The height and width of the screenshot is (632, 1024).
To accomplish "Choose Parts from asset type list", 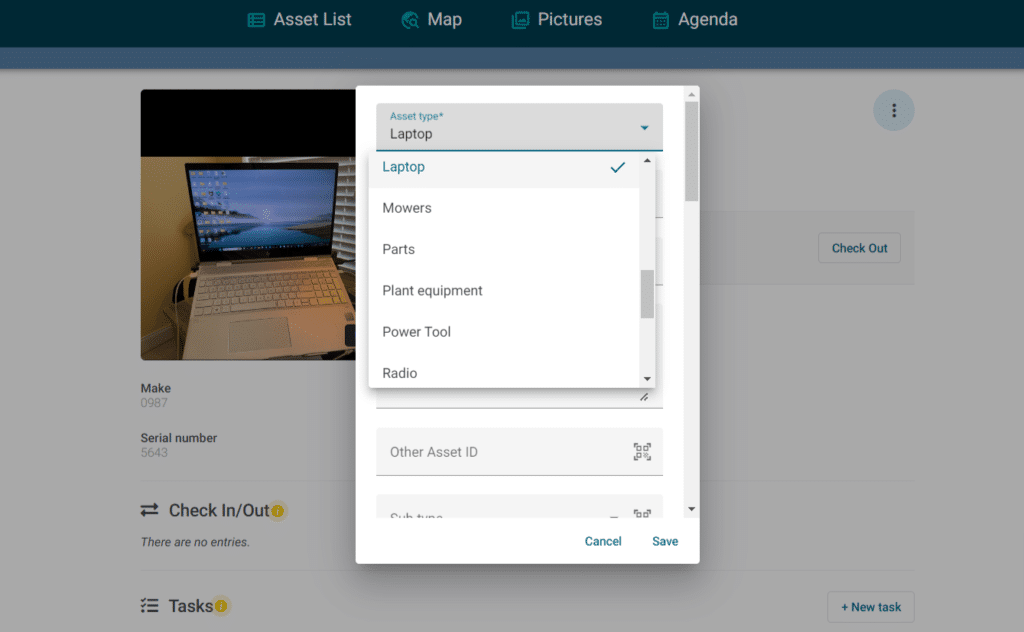I will [x=398, y=249].
